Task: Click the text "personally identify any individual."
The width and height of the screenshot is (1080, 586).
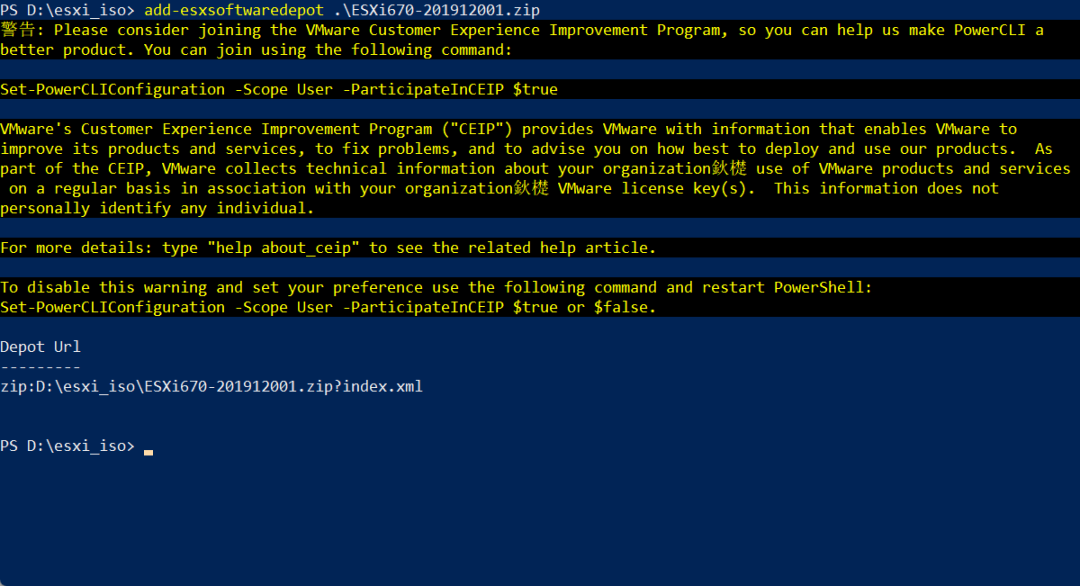Action: [157, 208]
